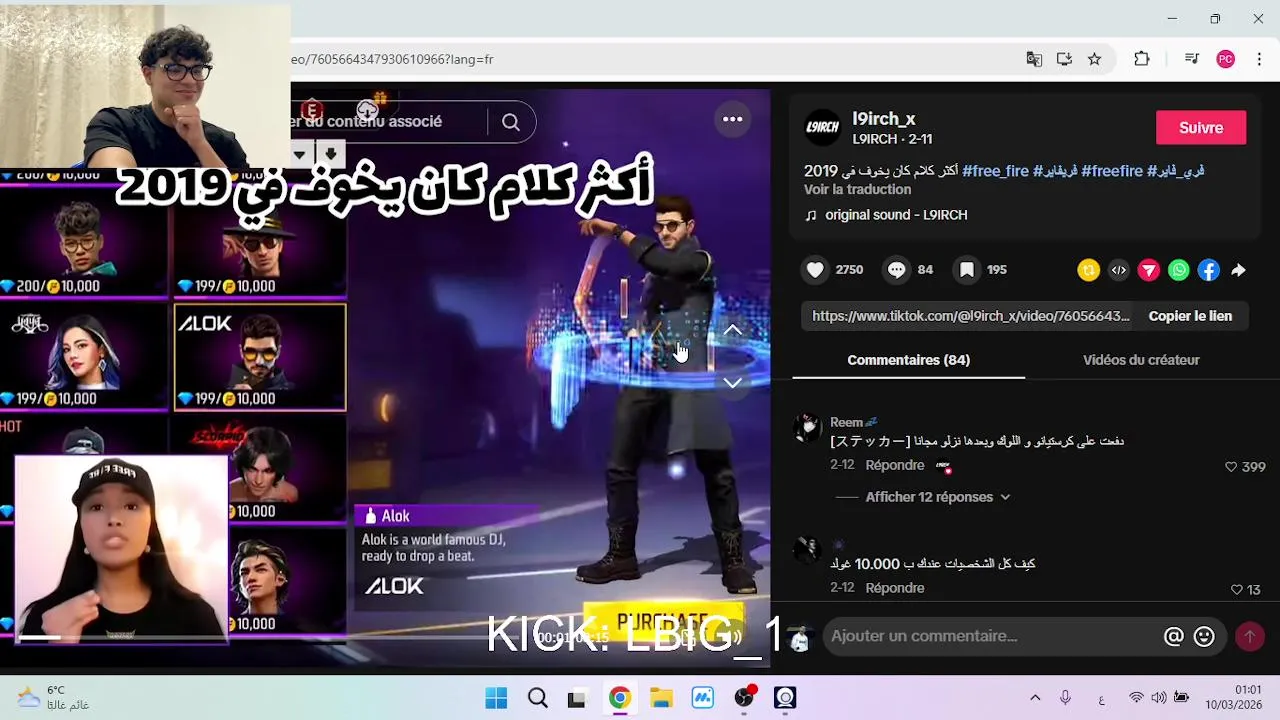Bookmark the video with the save icon
This screenshot has height=720, width=1280.
(x=966, y=270)
